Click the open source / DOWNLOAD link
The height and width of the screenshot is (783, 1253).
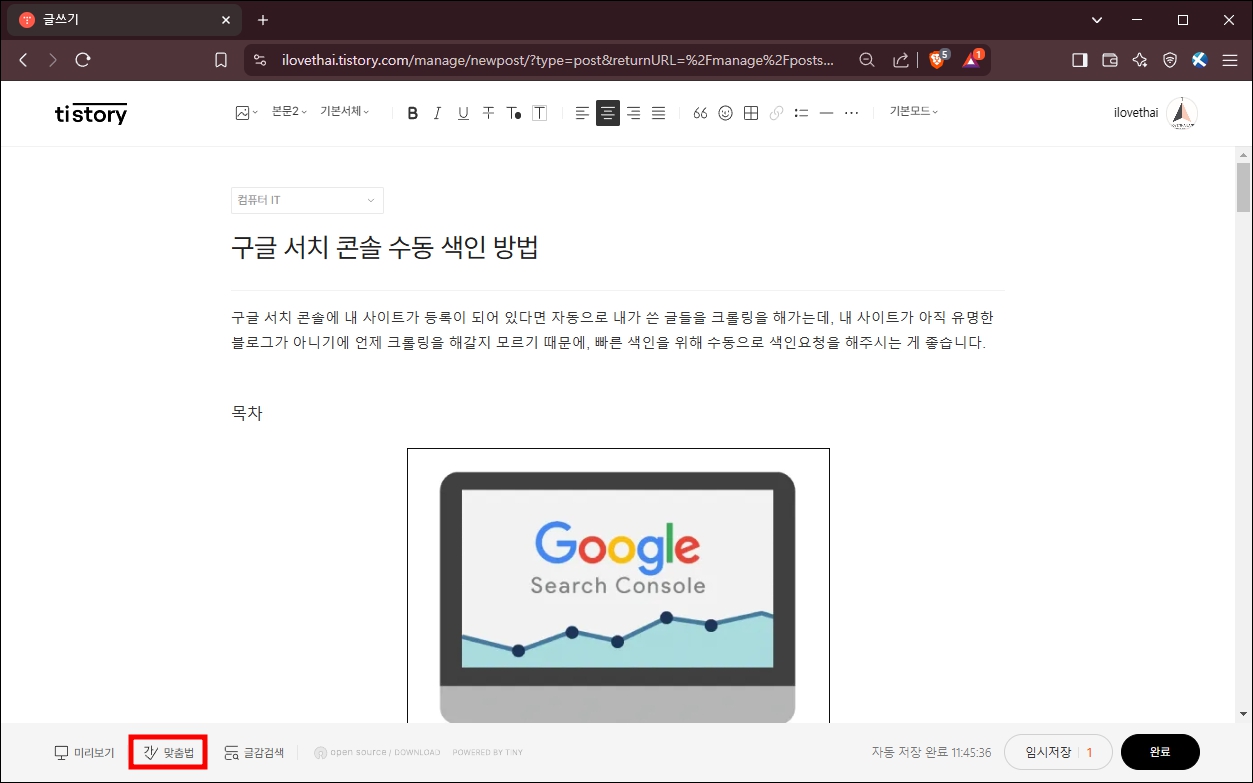(x=377, y=752)
